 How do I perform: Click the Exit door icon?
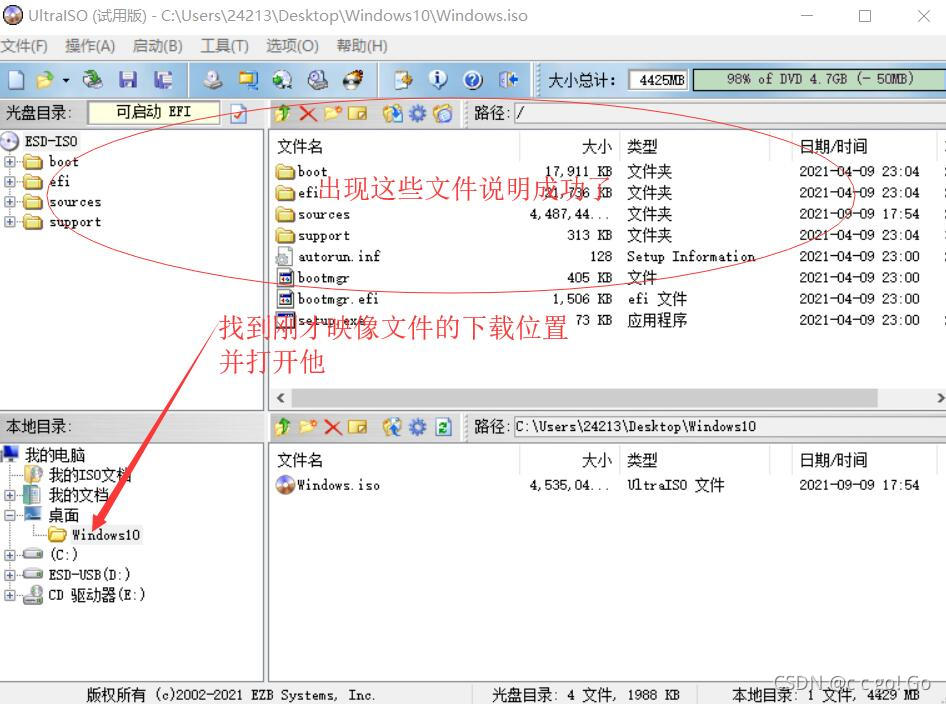tap(508, 80)
